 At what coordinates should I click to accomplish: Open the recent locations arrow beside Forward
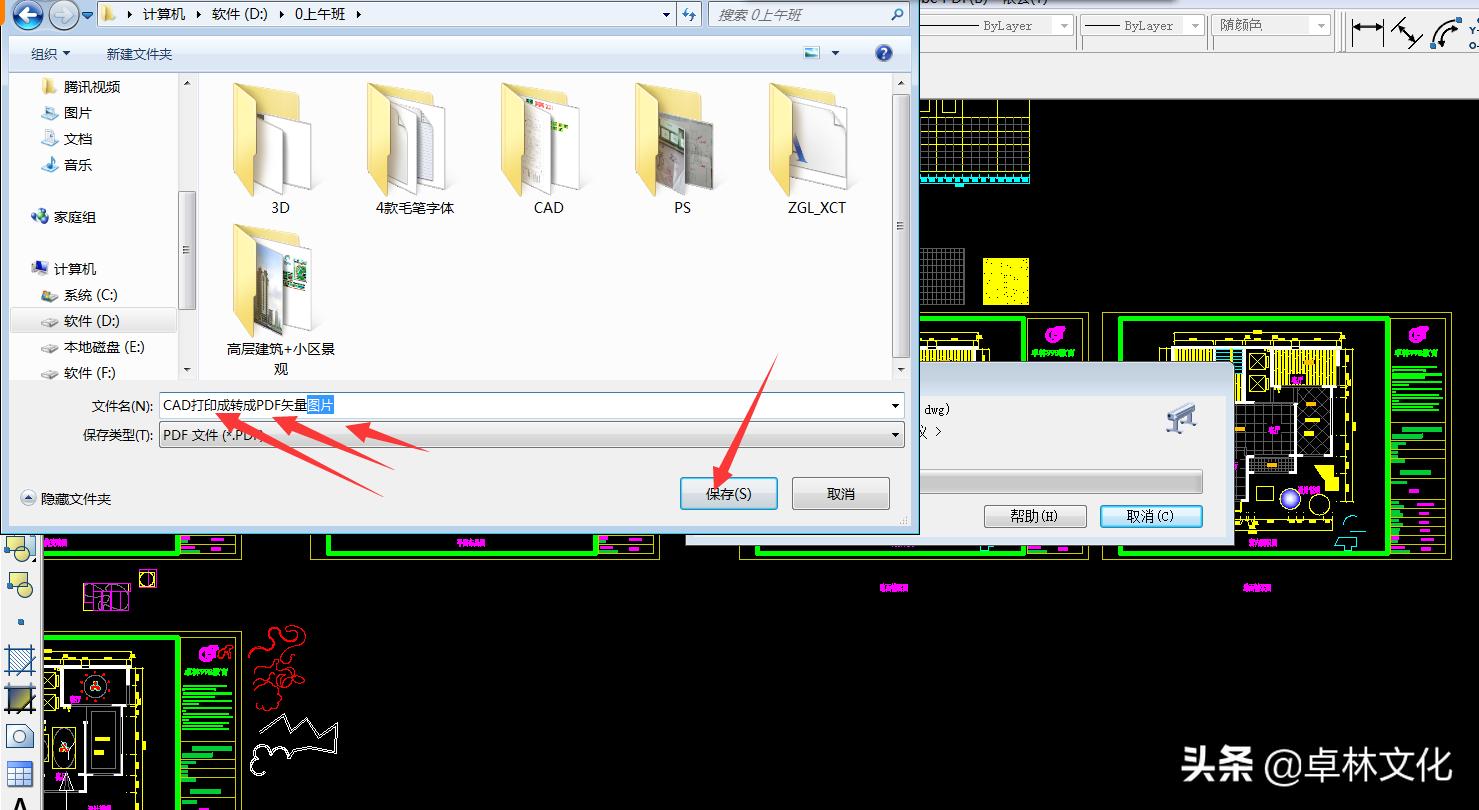[x=87, y=15]
